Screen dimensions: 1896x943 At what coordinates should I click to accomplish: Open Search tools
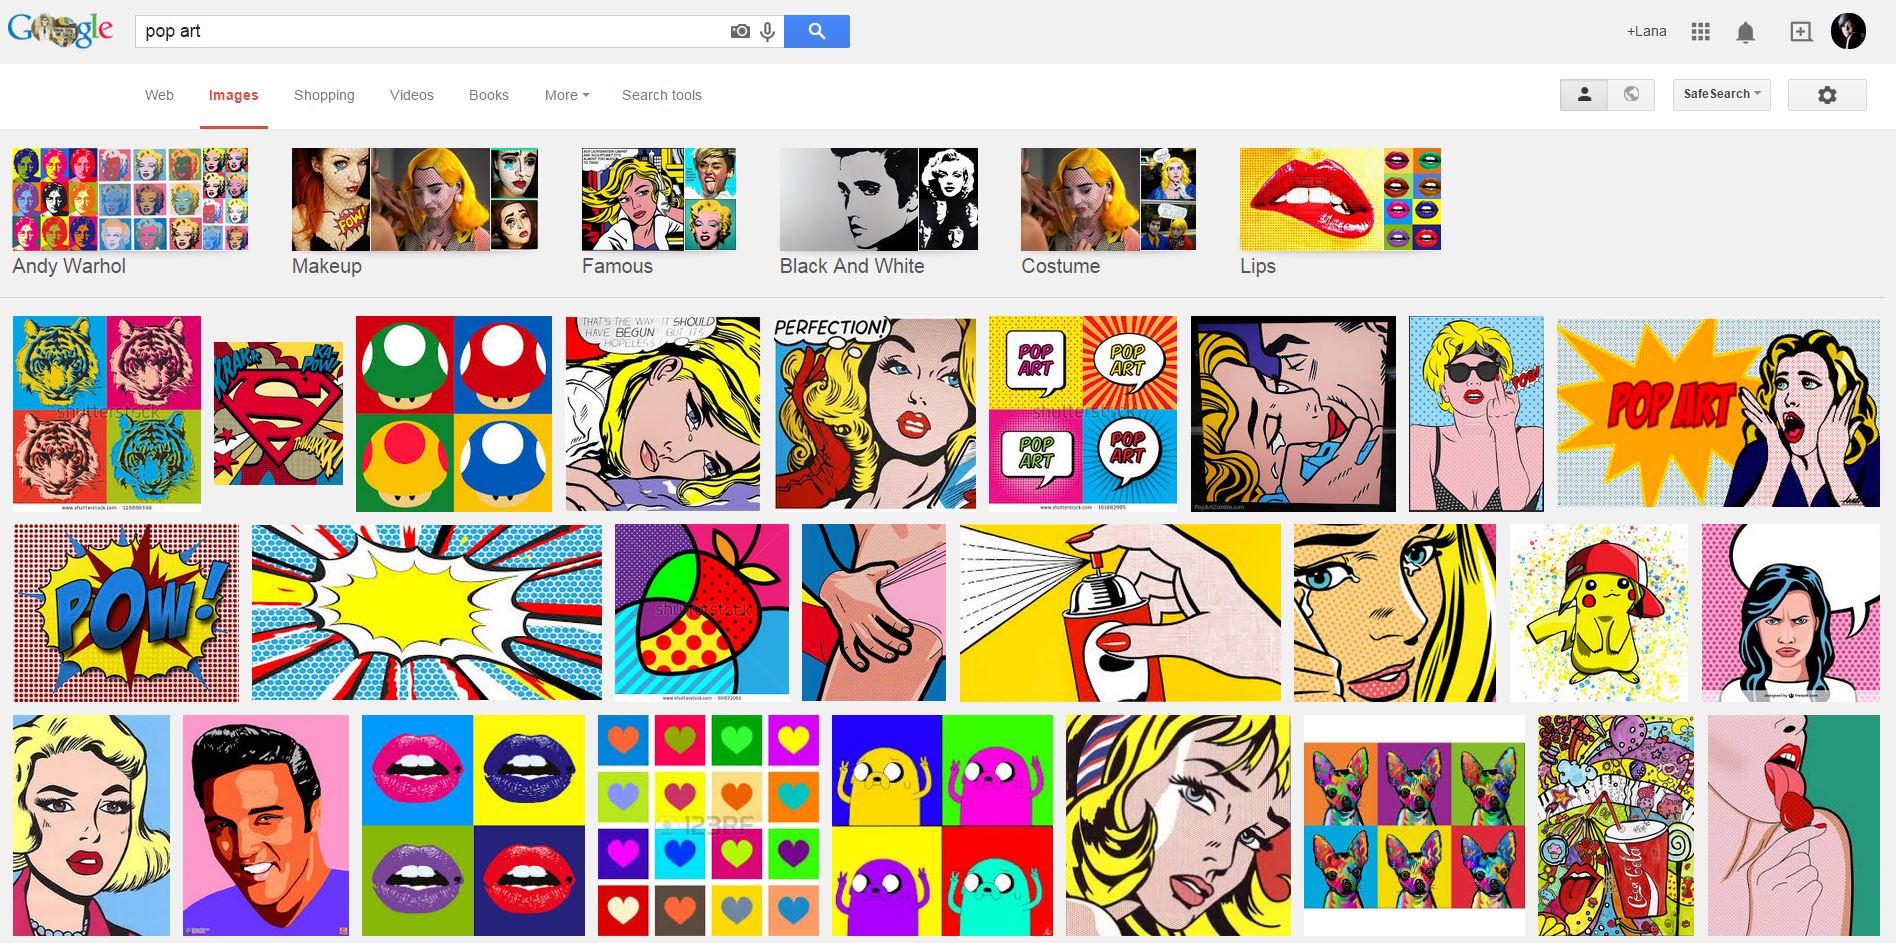(662, 95)
